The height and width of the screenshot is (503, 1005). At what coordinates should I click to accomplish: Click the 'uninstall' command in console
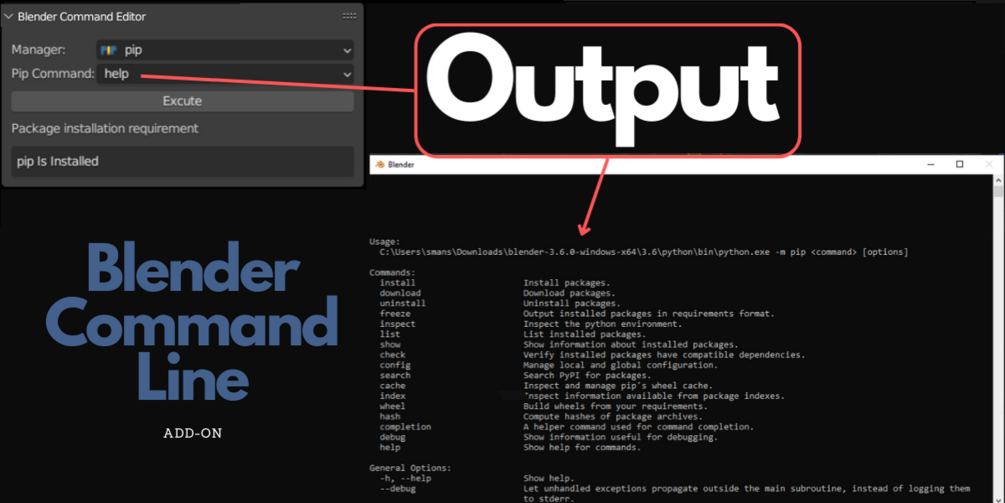403,303
